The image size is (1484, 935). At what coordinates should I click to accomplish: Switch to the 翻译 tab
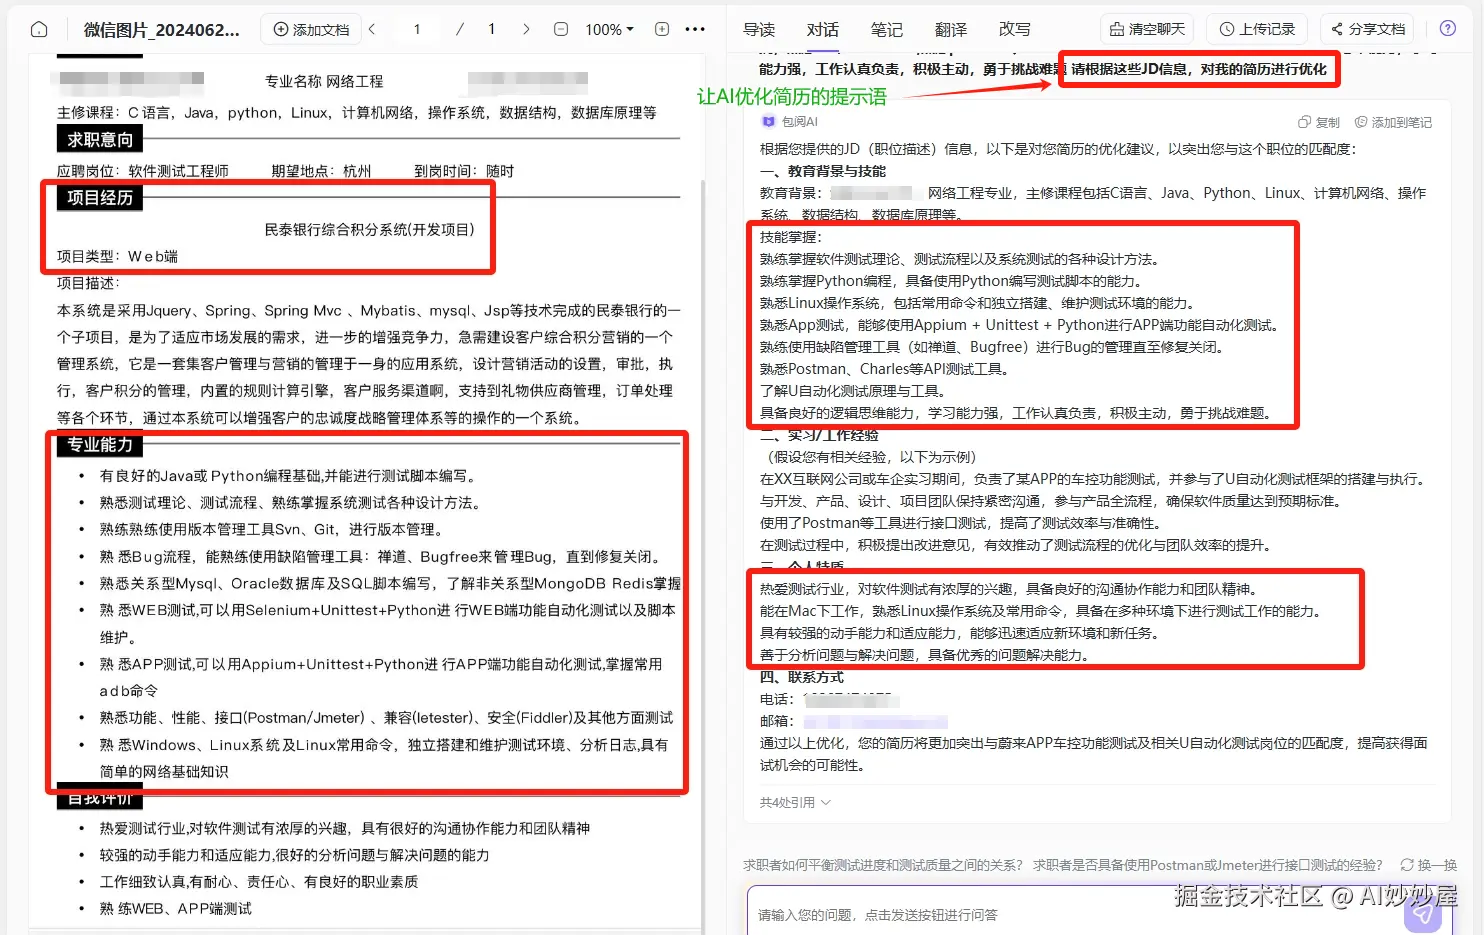[951, 29]
